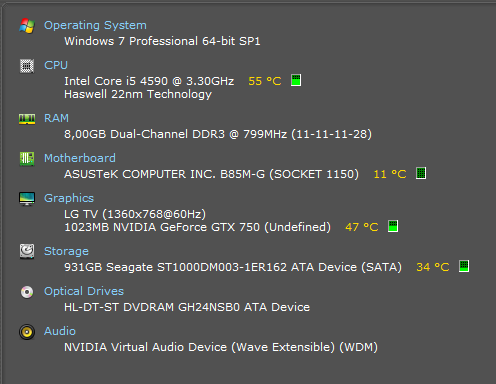Click the storage temperature status indicator
This screenshot has width=496, height=384.
464,266
